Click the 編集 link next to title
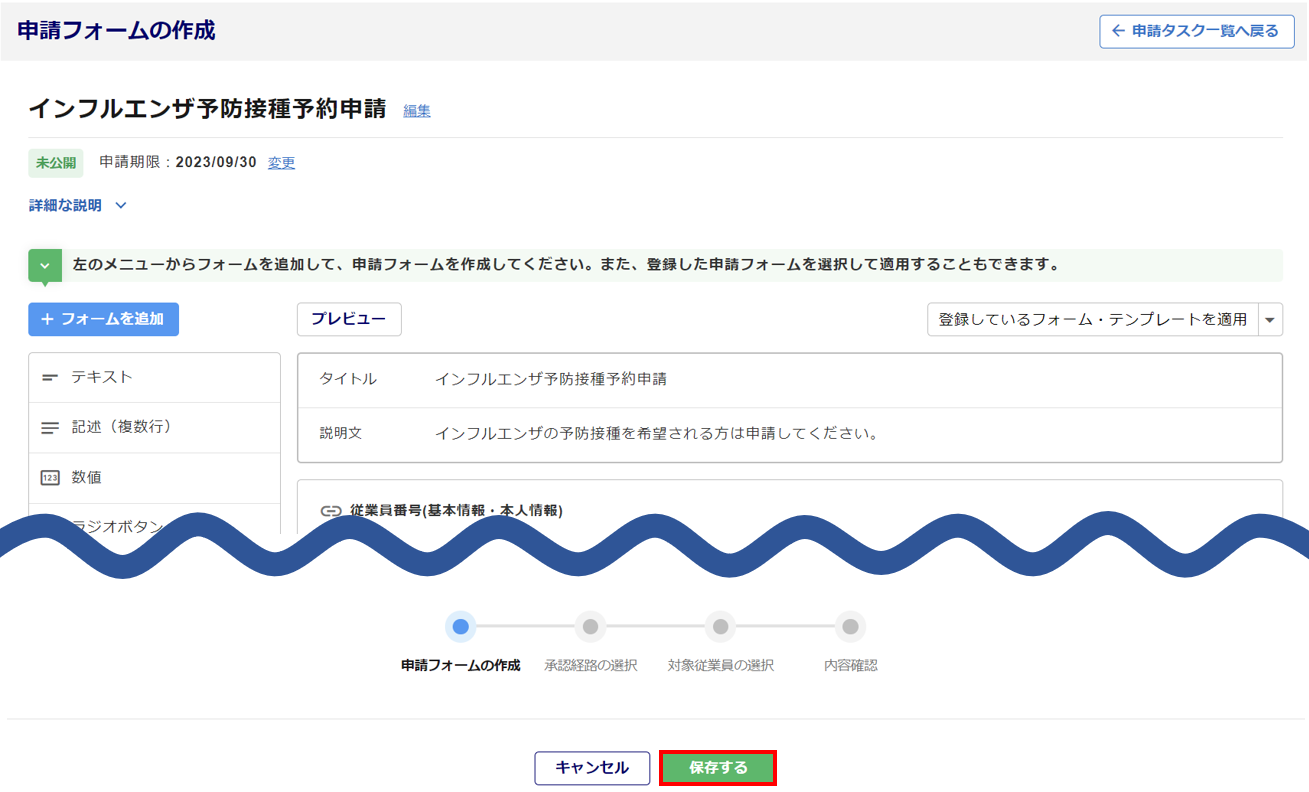Viewport: 1309px width, 792px height. 417,111
